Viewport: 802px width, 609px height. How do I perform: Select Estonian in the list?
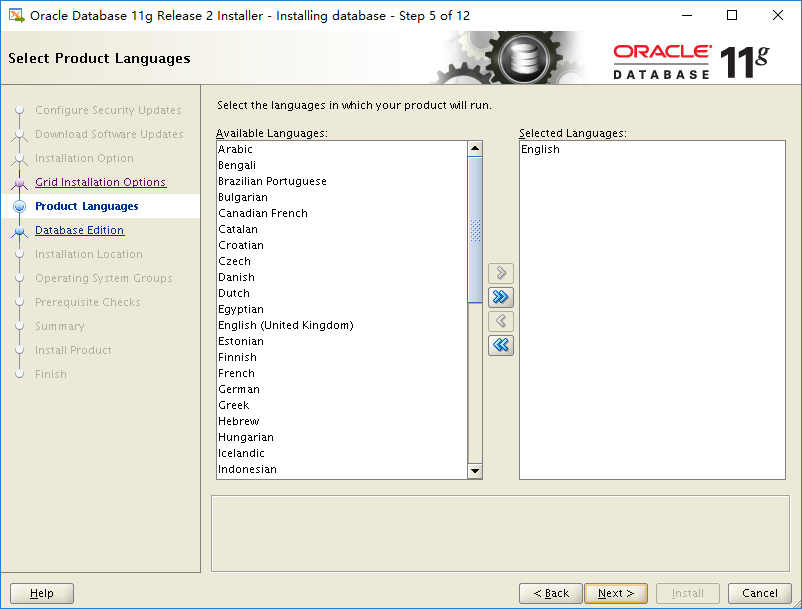coord(342,342)
